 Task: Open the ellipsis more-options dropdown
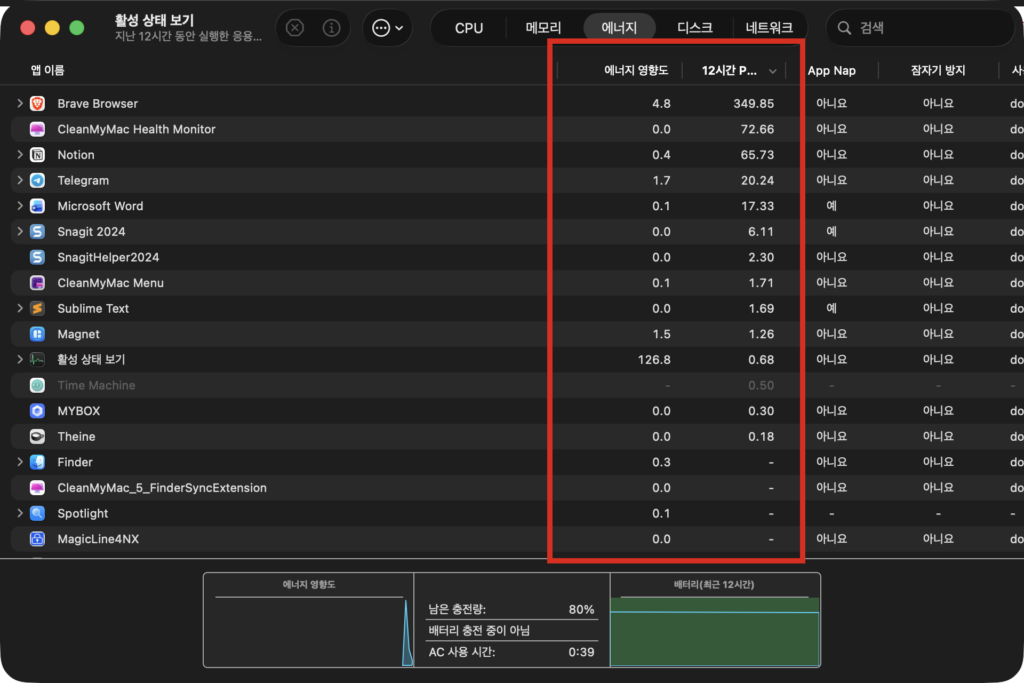[387, 28]
